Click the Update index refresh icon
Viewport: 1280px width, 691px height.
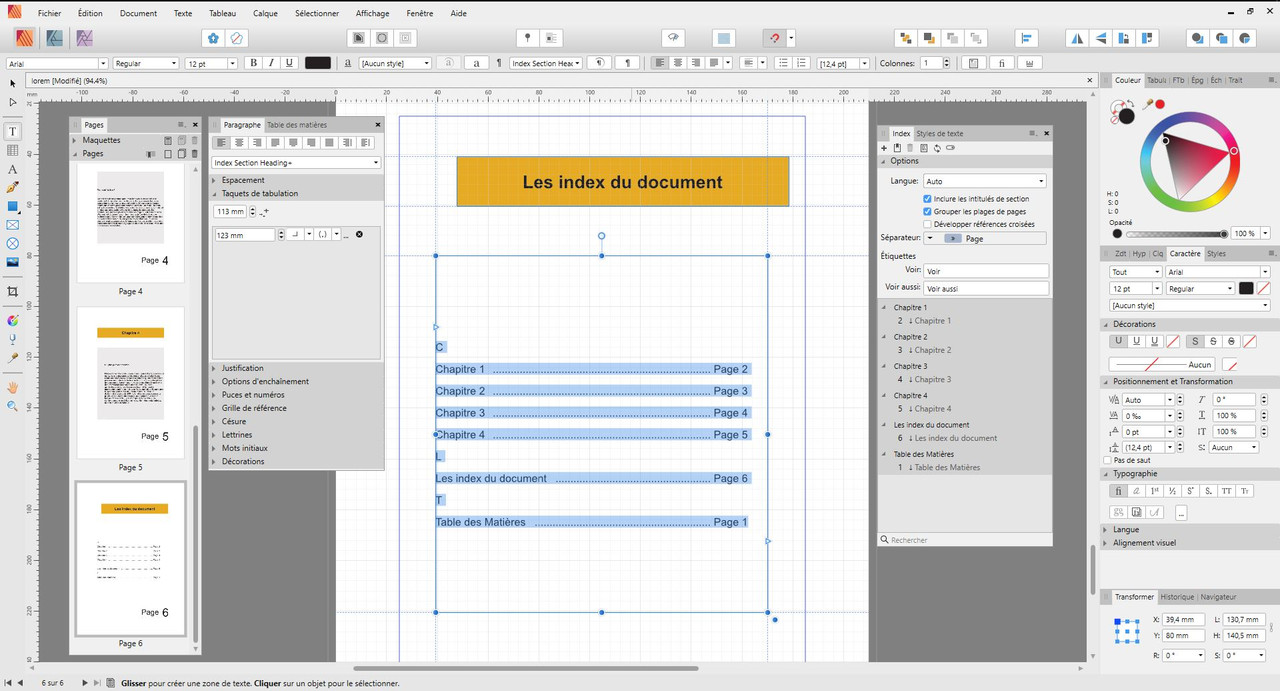click(x=937, y=148)
